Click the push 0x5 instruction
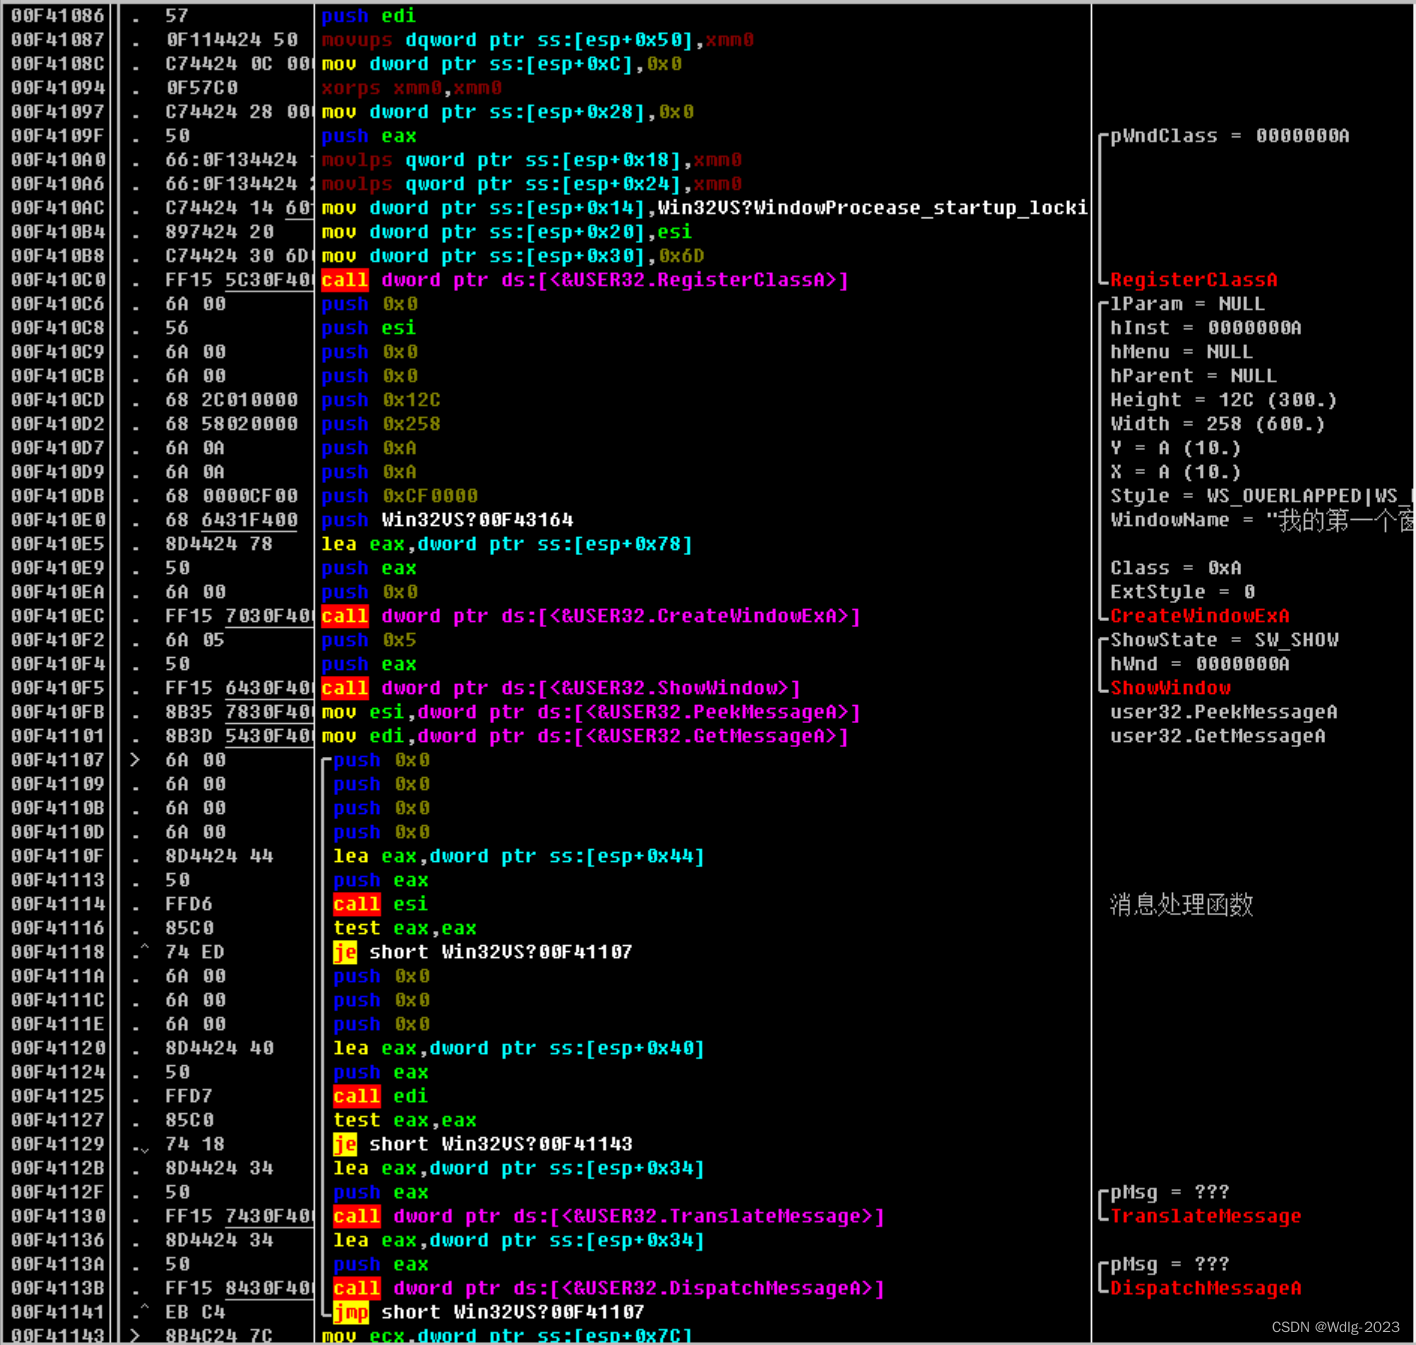The image size is (1416, 1345). tap(369, 640)
